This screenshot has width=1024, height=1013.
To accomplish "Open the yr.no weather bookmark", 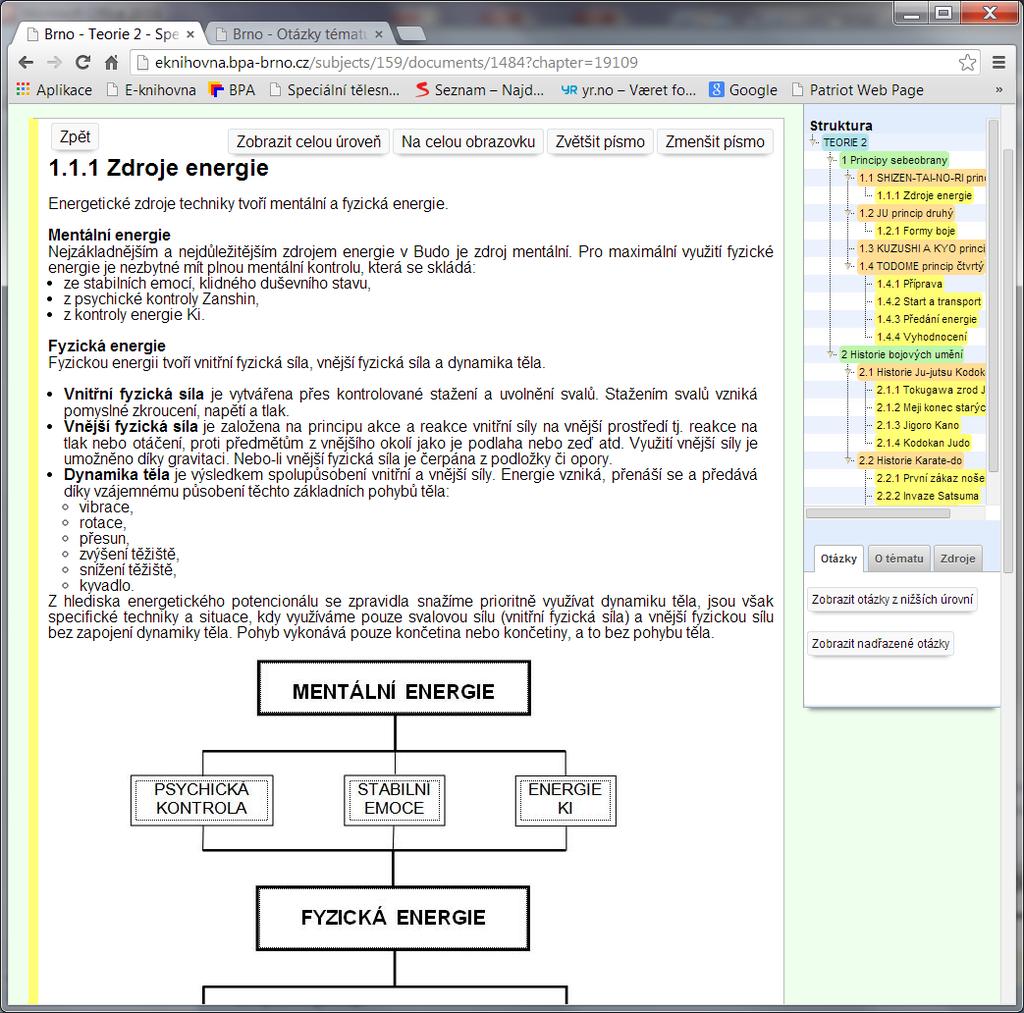I will pyautogui.click(x=628, y=90).
